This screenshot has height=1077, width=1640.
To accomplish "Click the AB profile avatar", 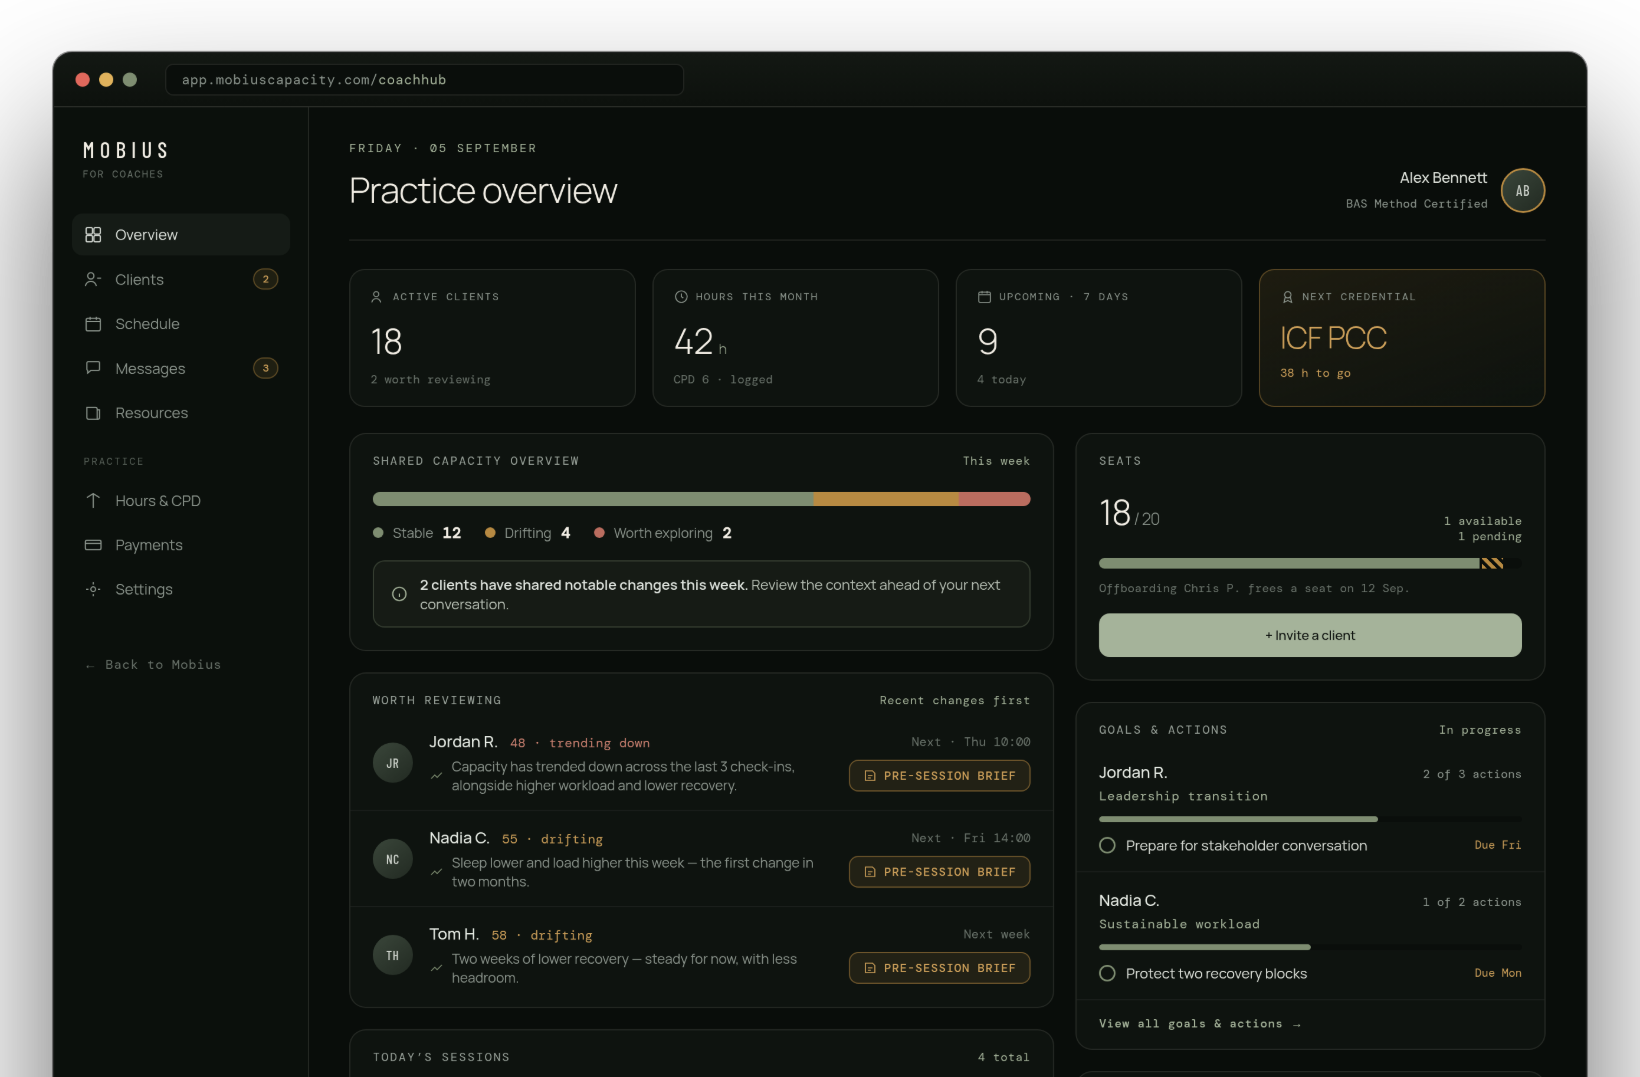I will click(x=1522, y=191).
